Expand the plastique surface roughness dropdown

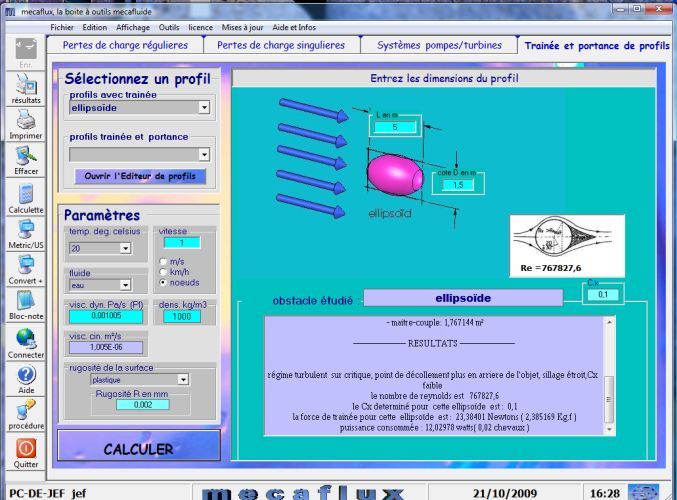(x=182, y=380)
